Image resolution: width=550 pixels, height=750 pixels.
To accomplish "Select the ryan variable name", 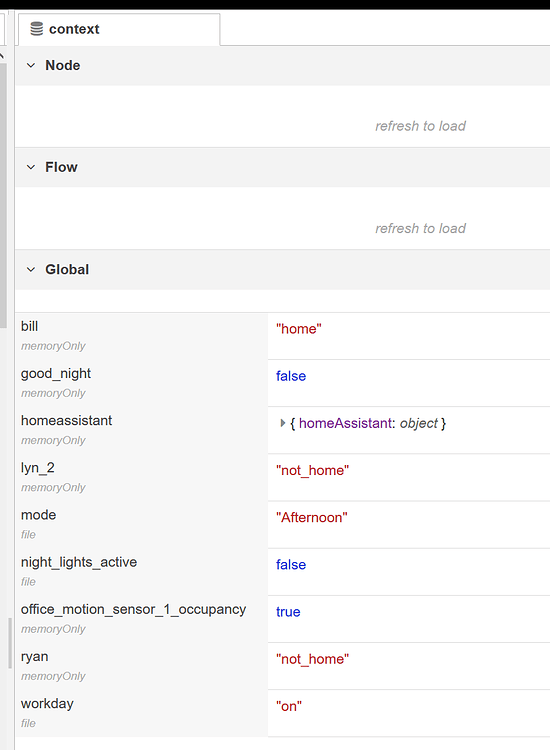I will 34,657.
